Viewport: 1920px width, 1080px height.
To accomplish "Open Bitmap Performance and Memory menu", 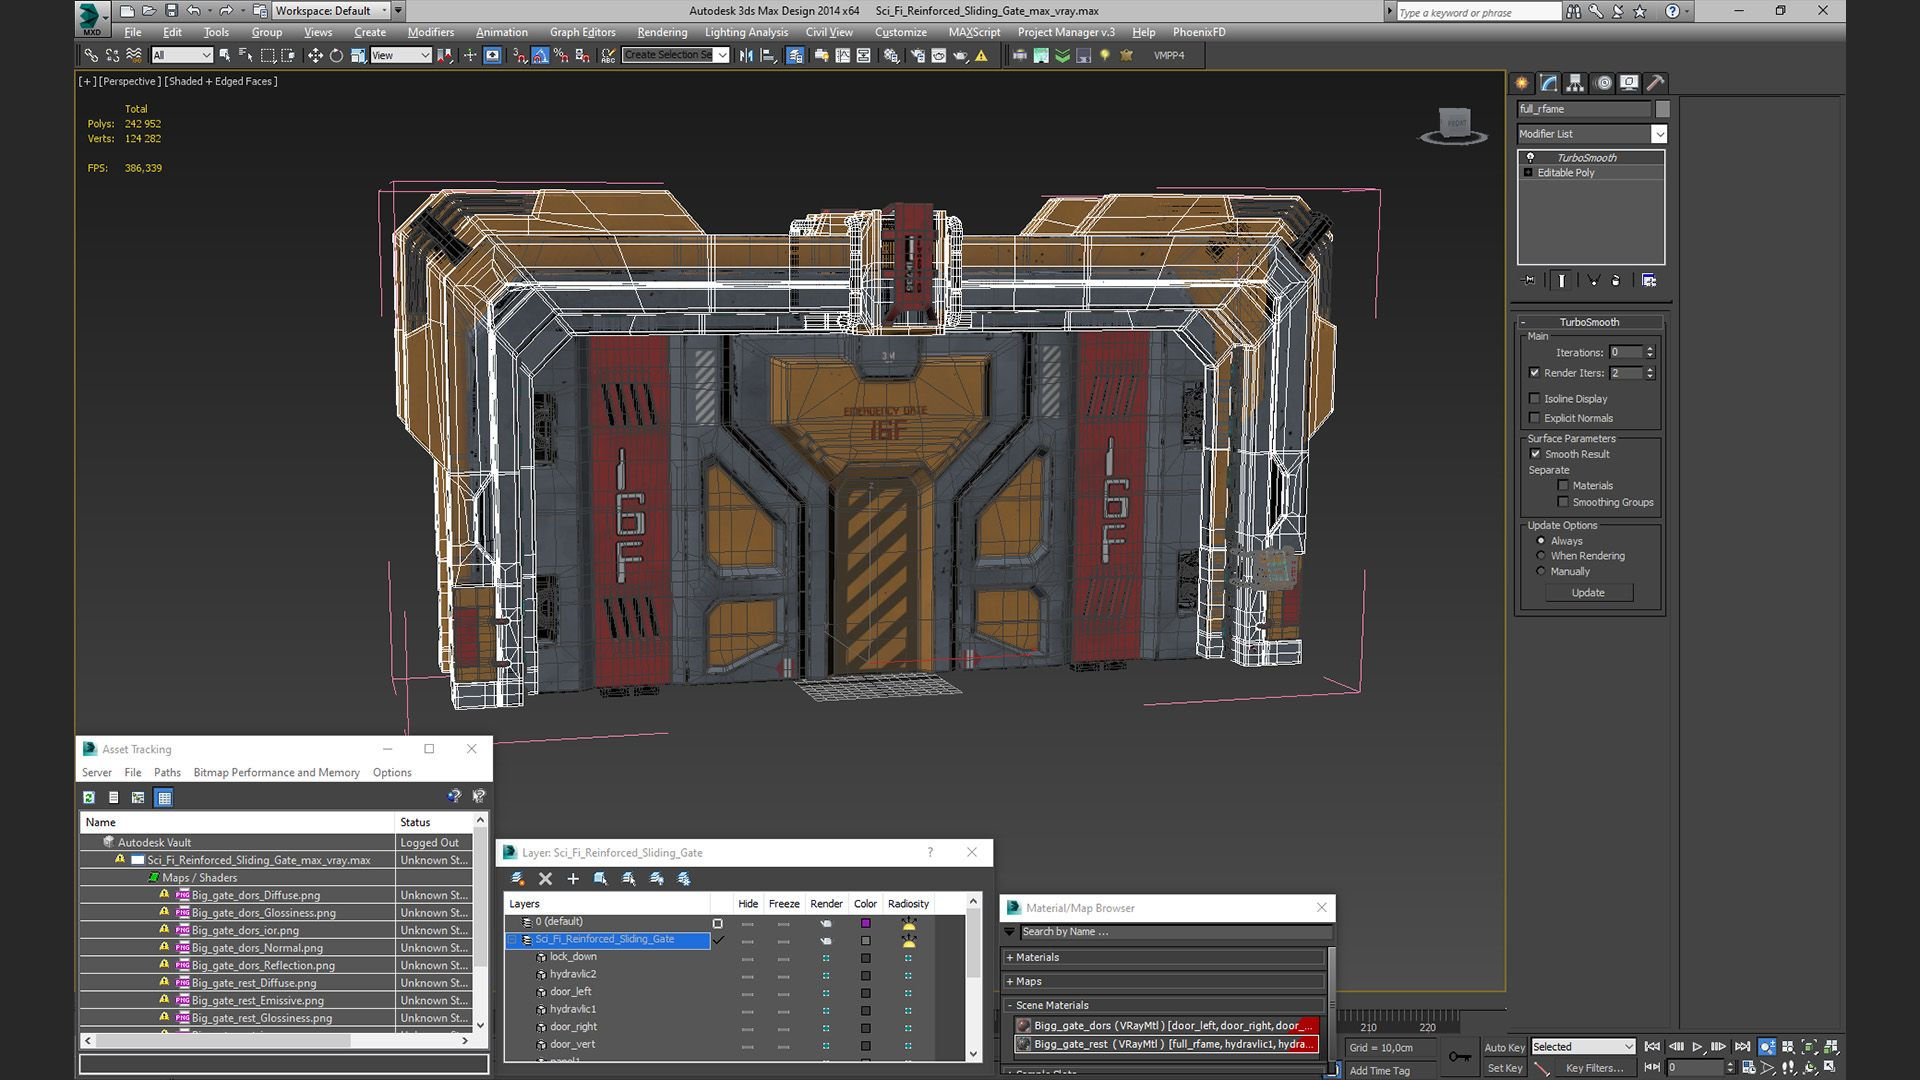I will point(276,773).
